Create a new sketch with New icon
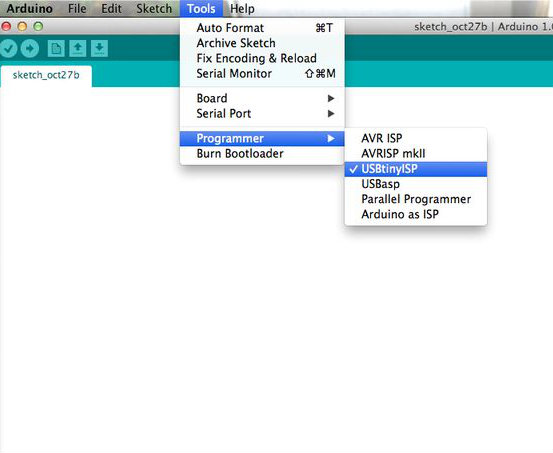 [x=56, y=48]
